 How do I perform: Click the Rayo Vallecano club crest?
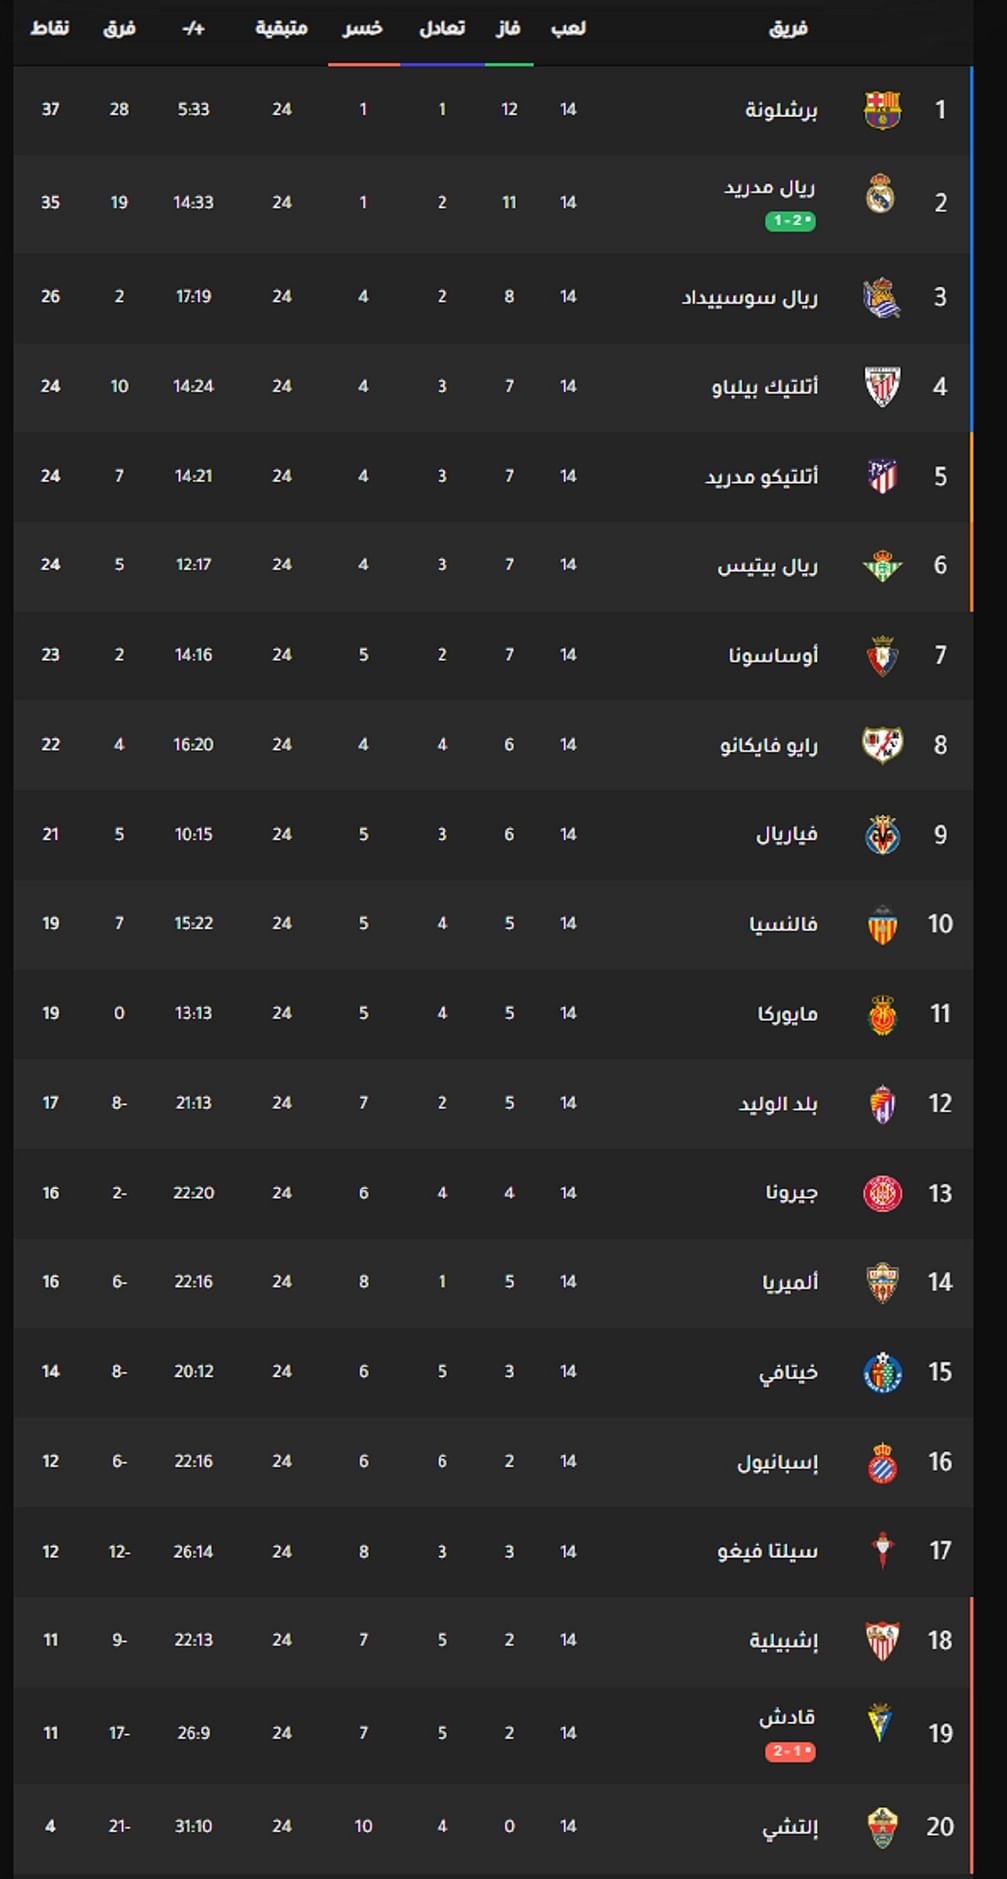882,745
